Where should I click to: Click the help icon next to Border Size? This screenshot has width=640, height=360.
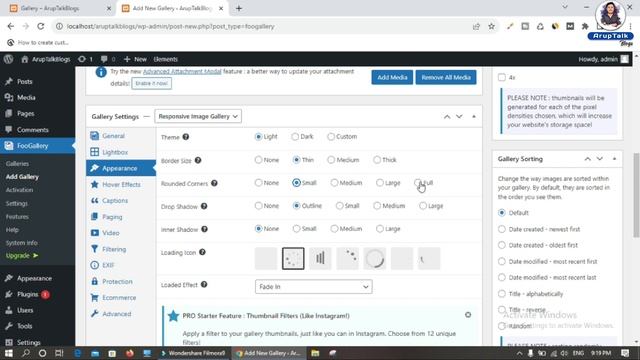click(x=198, y=160)
